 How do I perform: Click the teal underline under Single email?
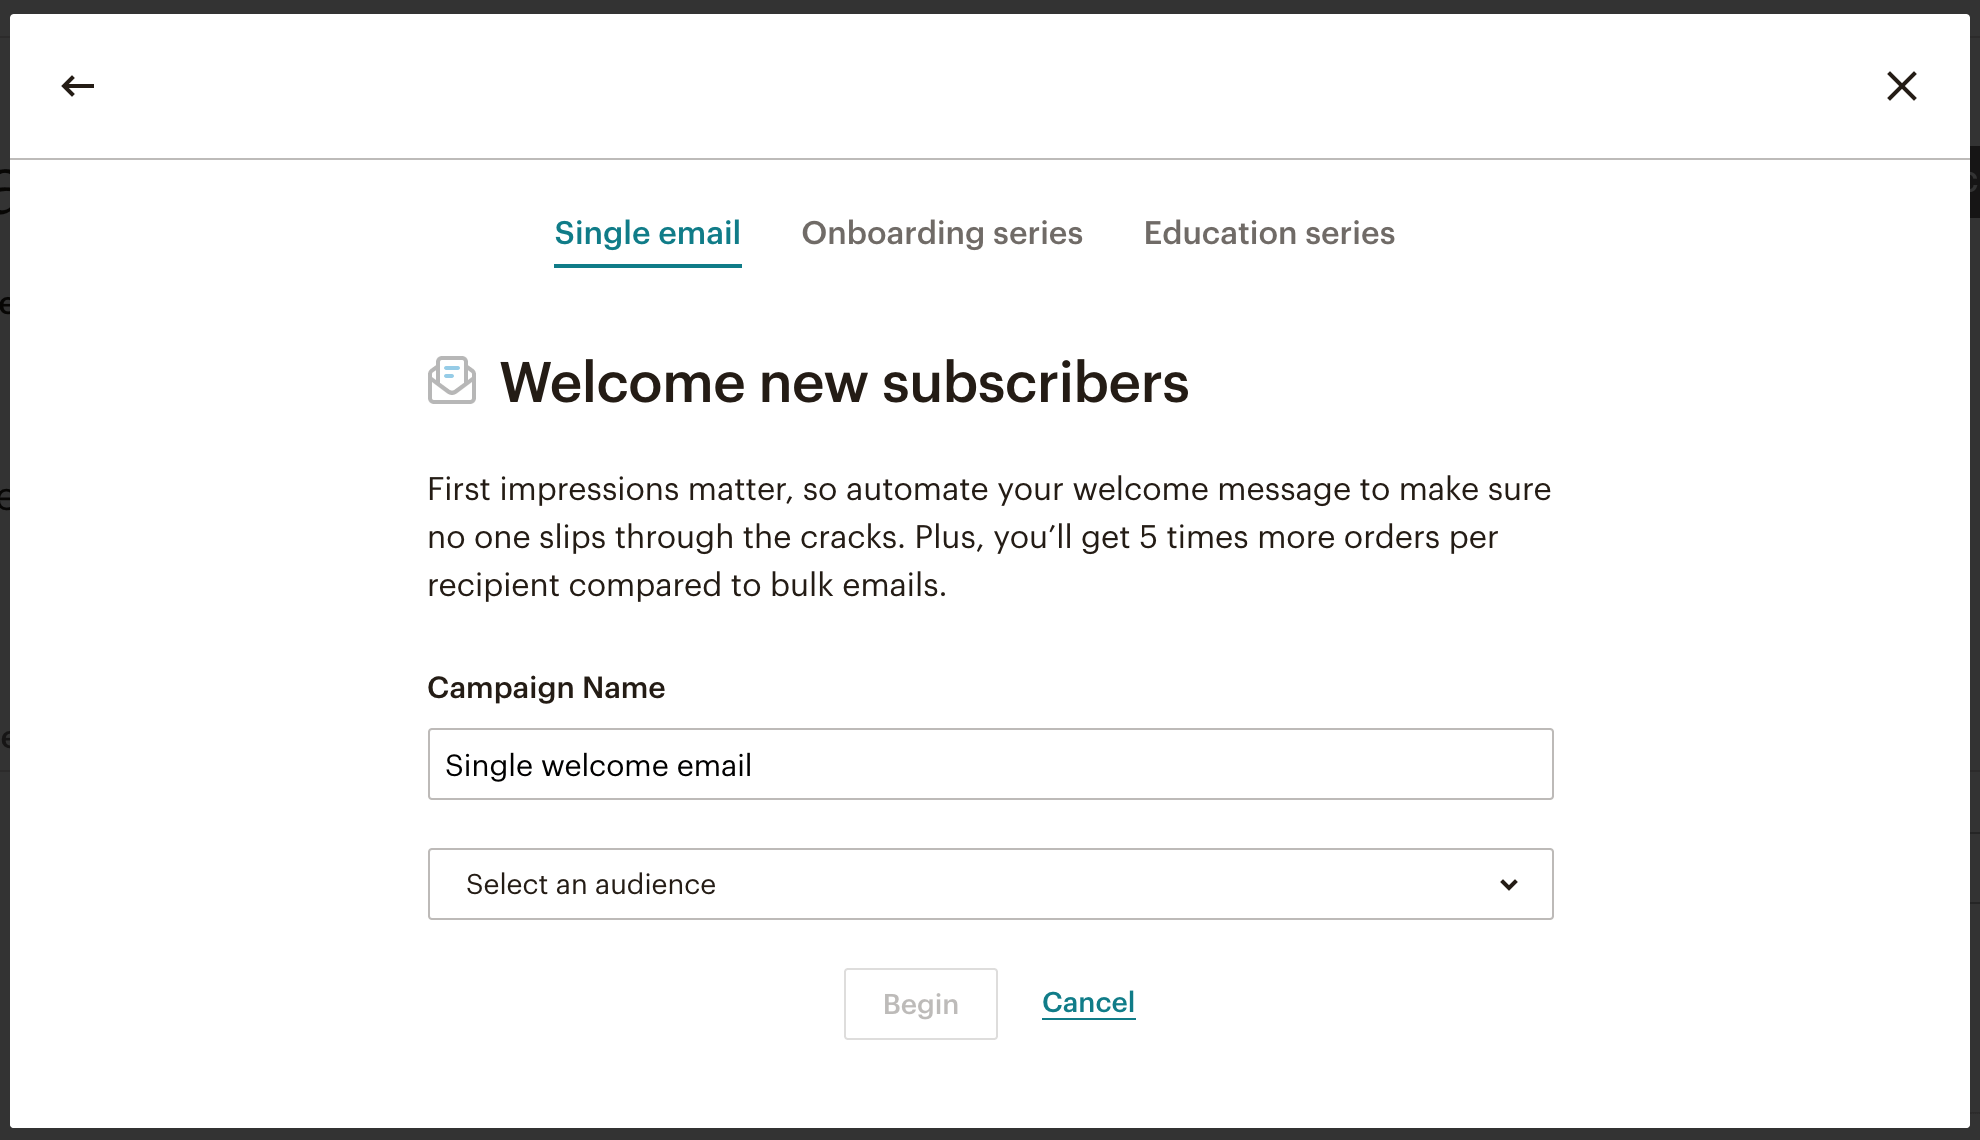647,265
